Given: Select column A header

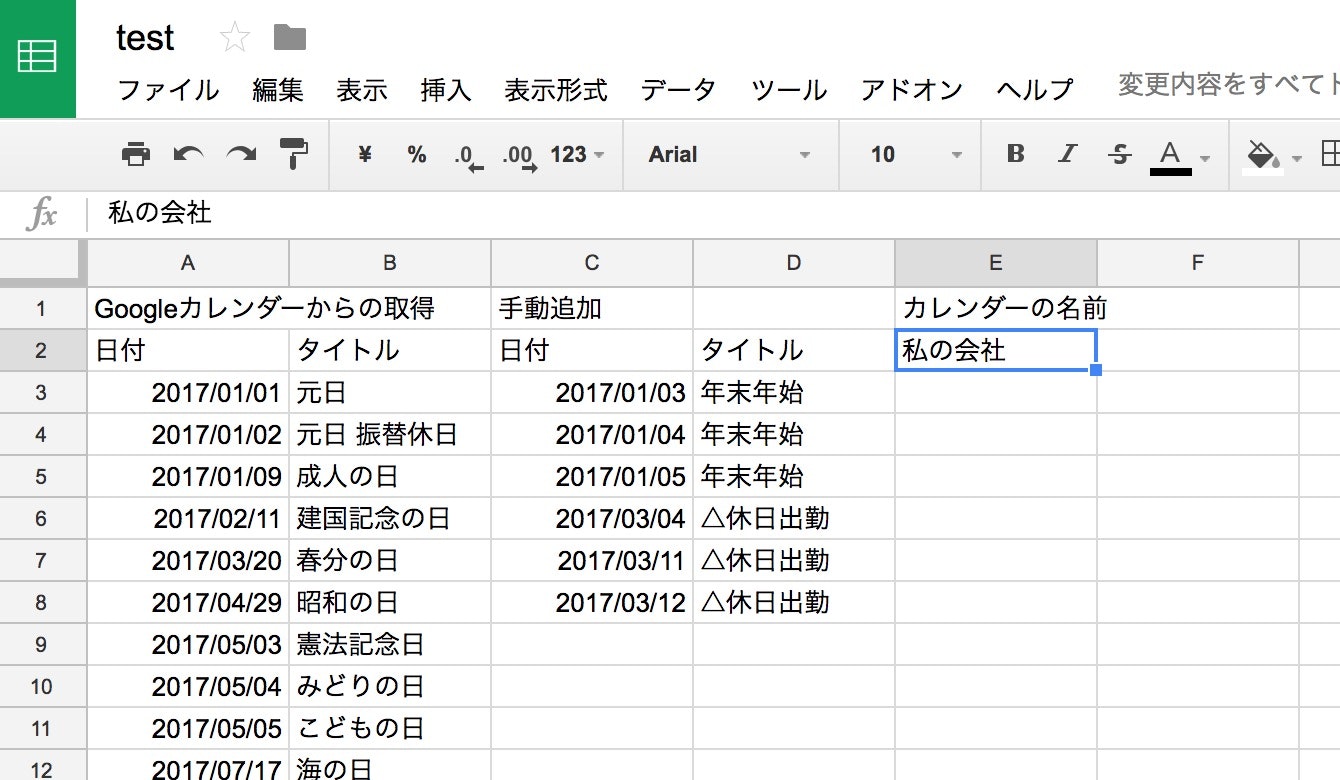Looking at the screenshot, I should pyautogui.click(x=188, y=263).
